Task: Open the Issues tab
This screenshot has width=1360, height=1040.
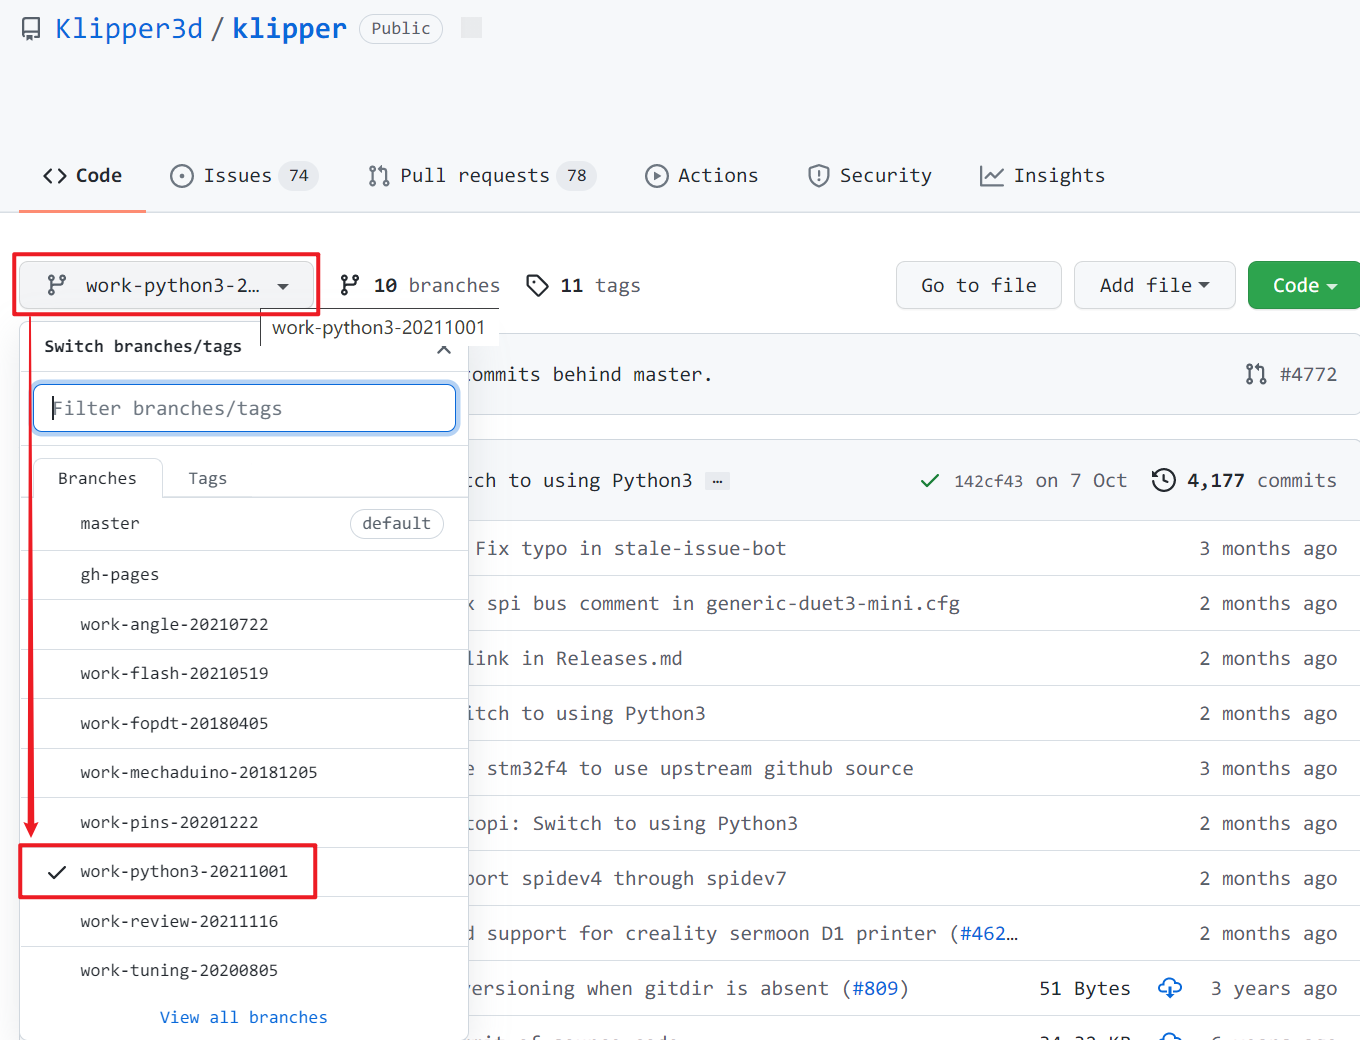Action: tap(244, 176)
